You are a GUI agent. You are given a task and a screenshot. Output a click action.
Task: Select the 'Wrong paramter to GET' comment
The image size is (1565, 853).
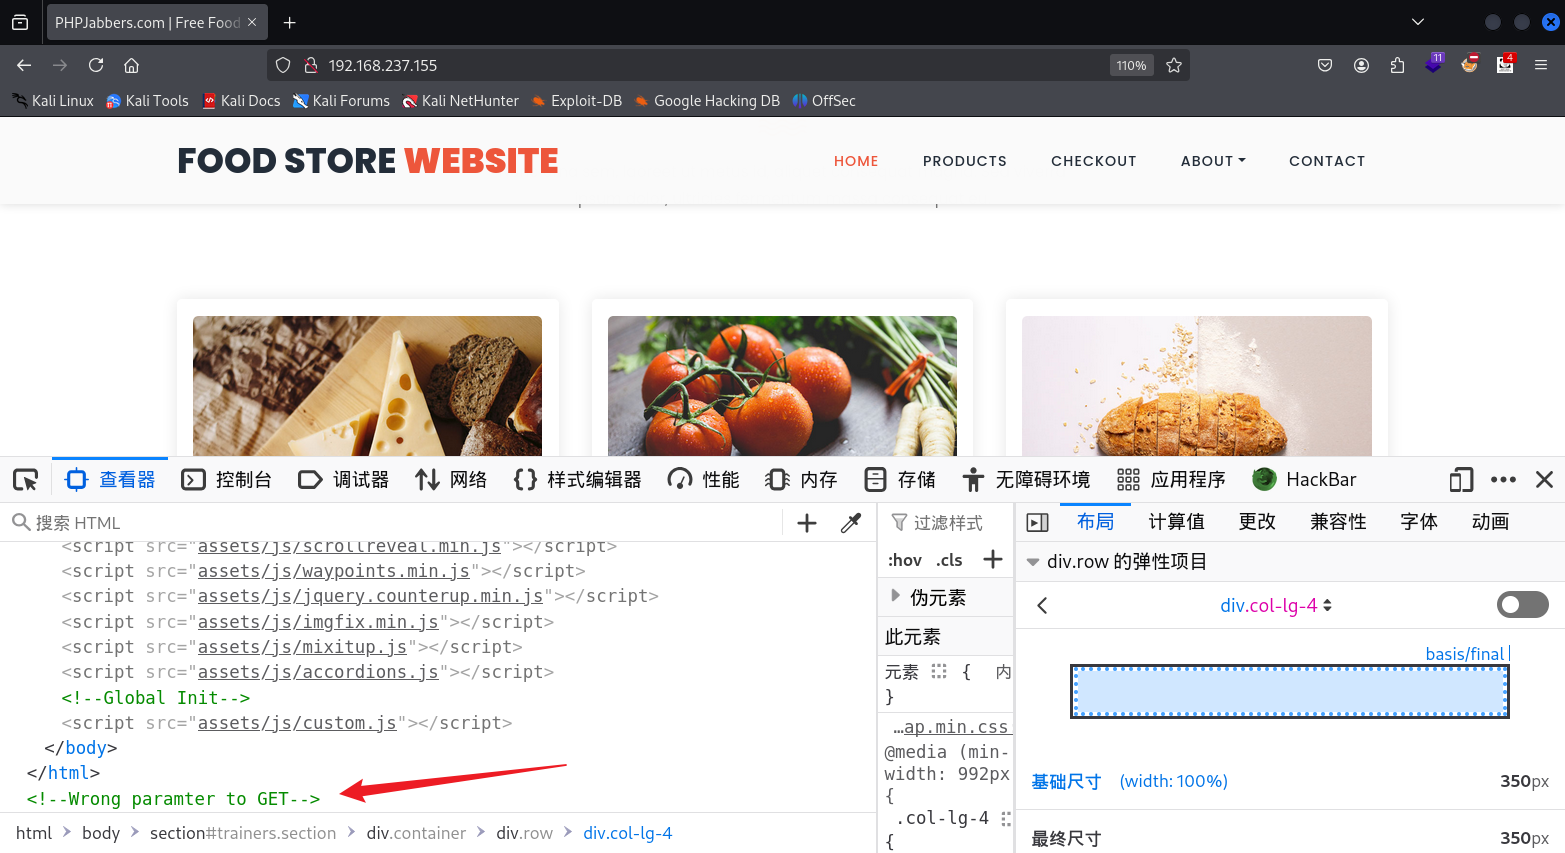(174, 799)
